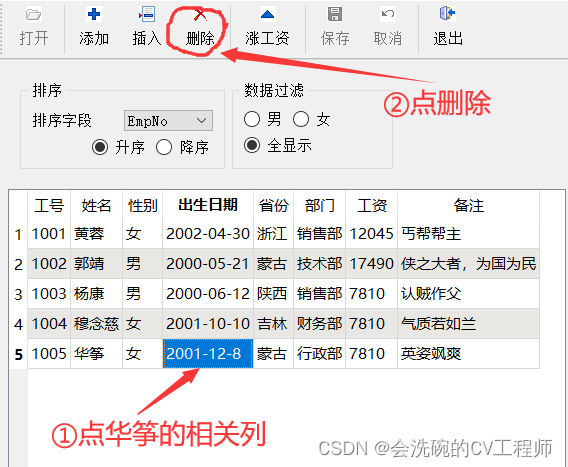Click the 部门 column header
Screen dimensions: 568x467
[x=320, y=205]
